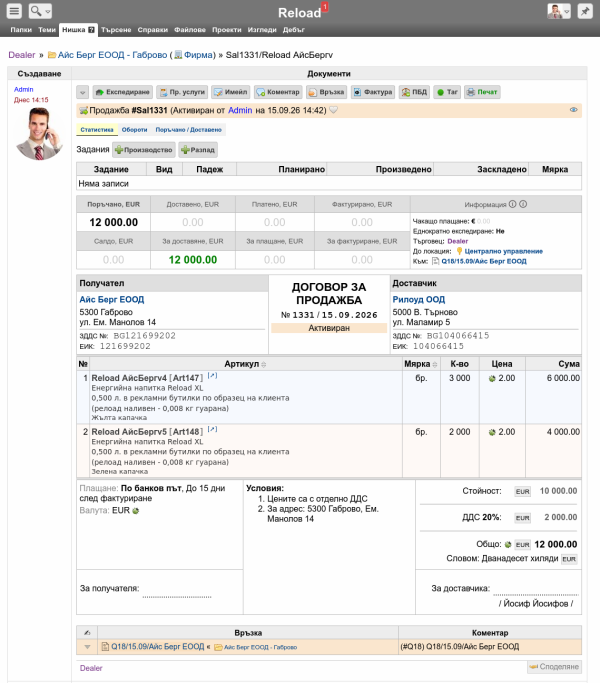Open the Дебъг tab
The width and height of the screenshot is (600, 683).
(x=293, y=30)
